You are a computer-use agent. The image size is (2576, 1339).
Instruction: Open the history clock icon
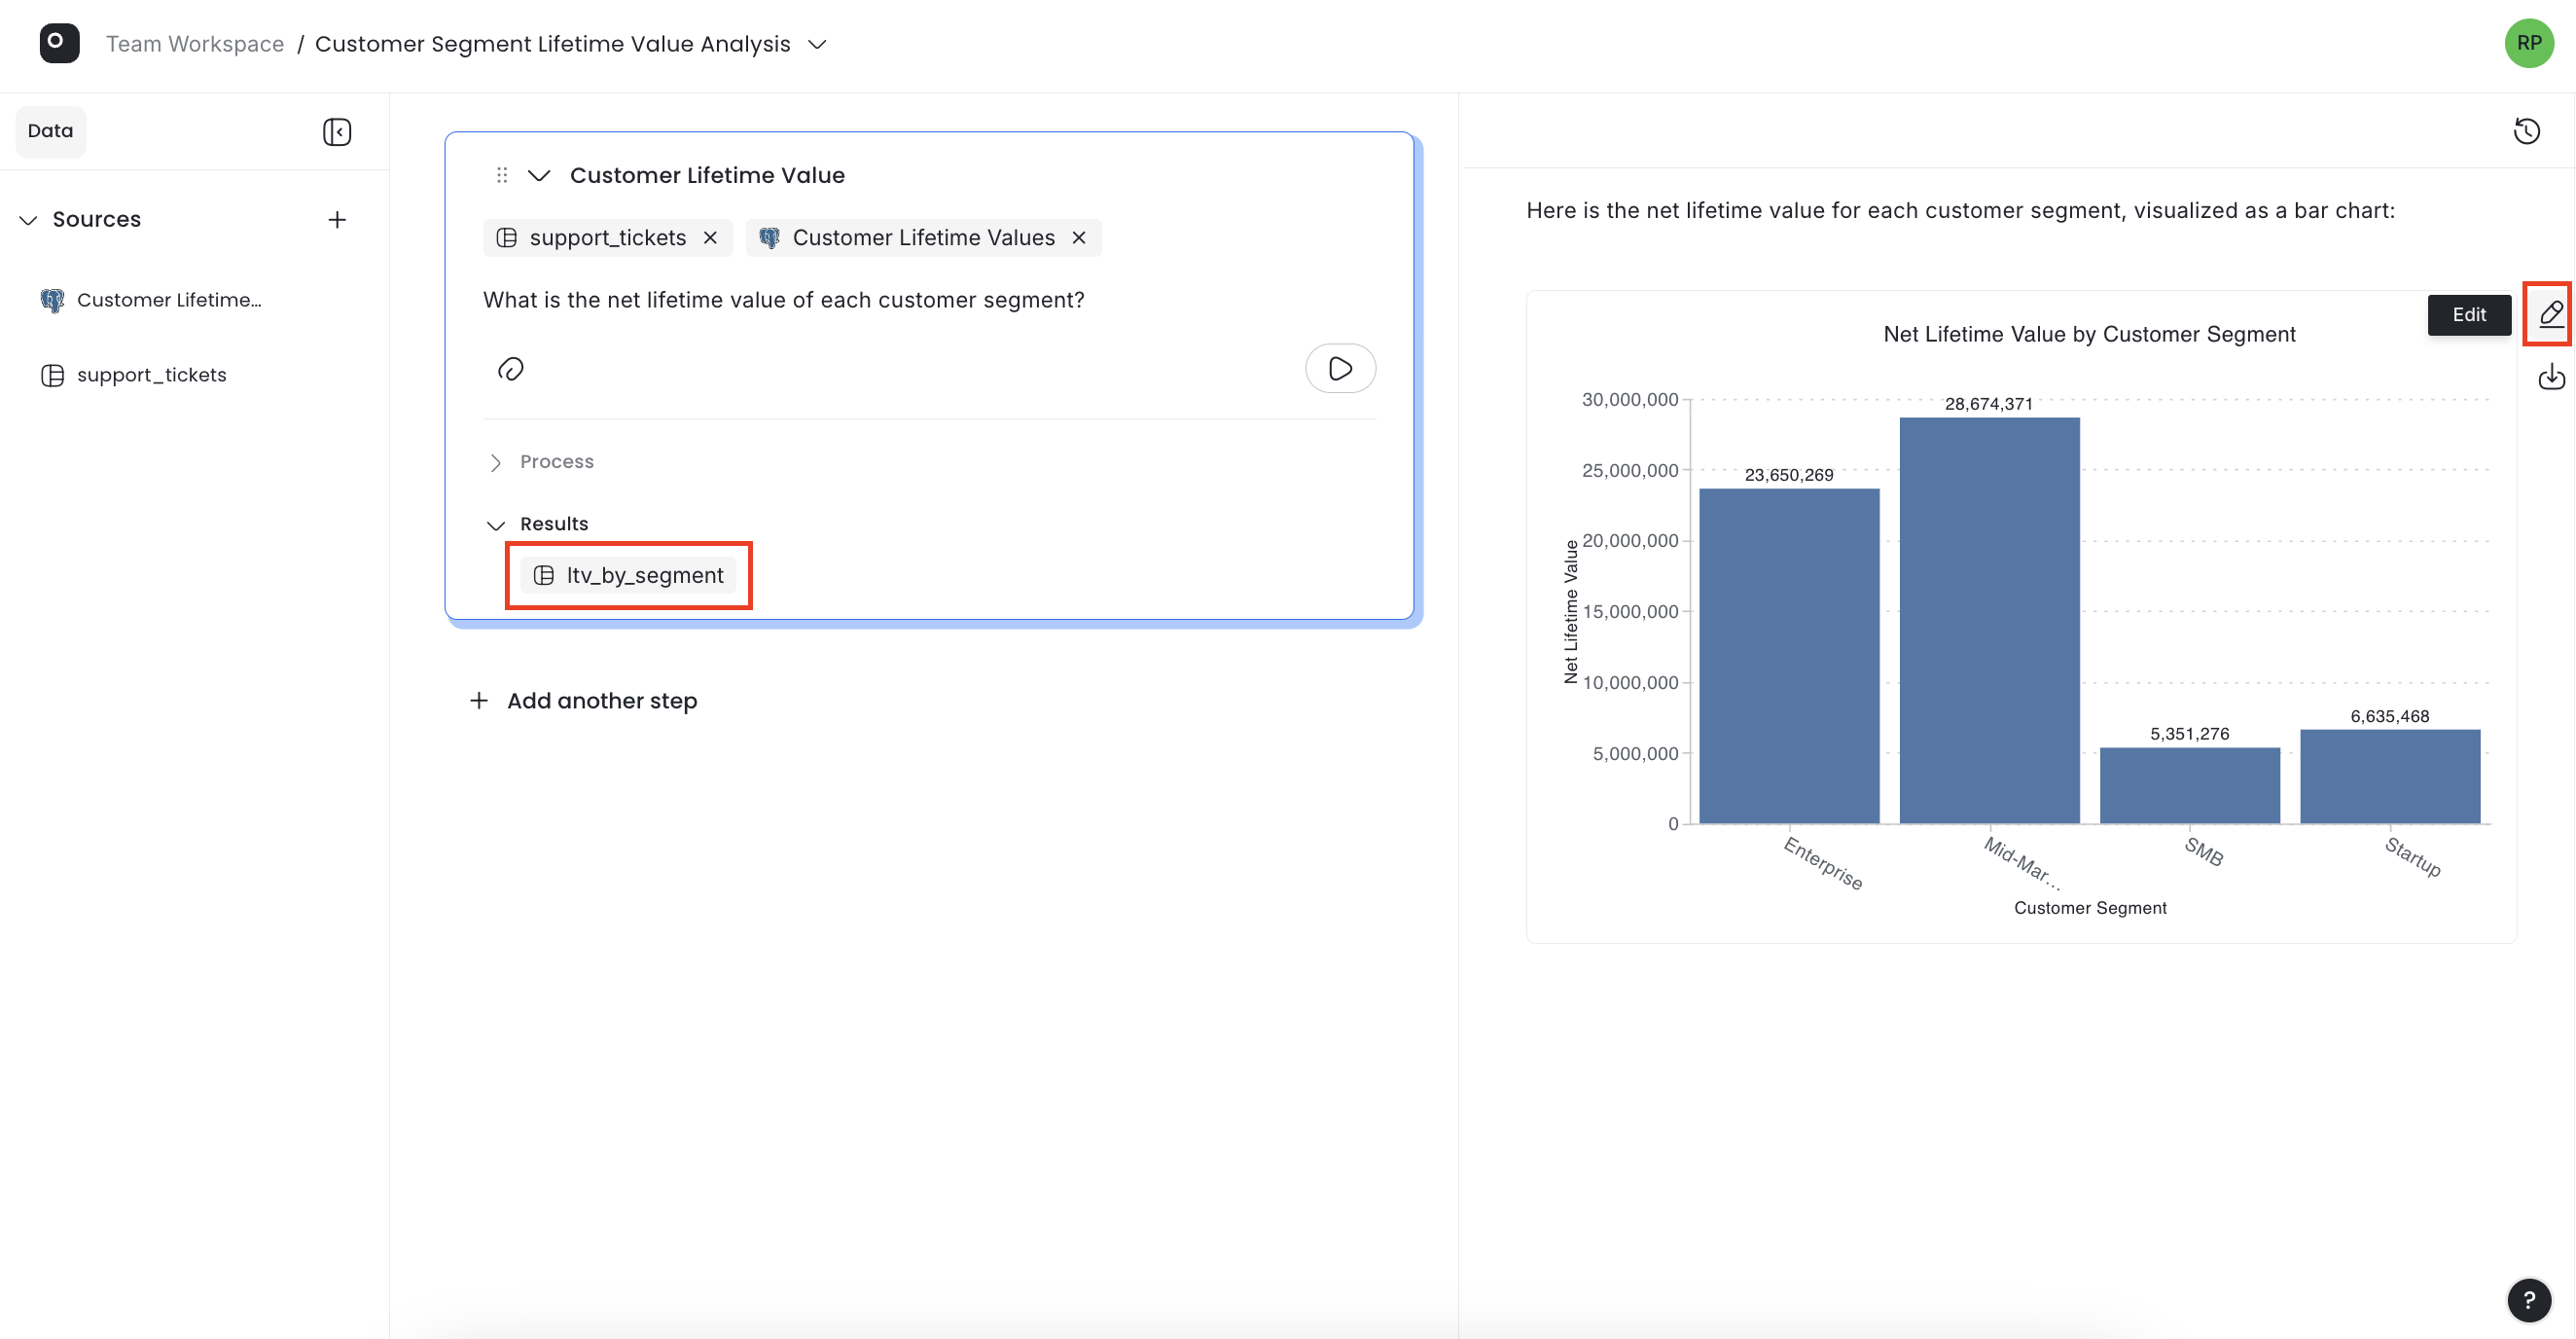[x=2526, y=131]
